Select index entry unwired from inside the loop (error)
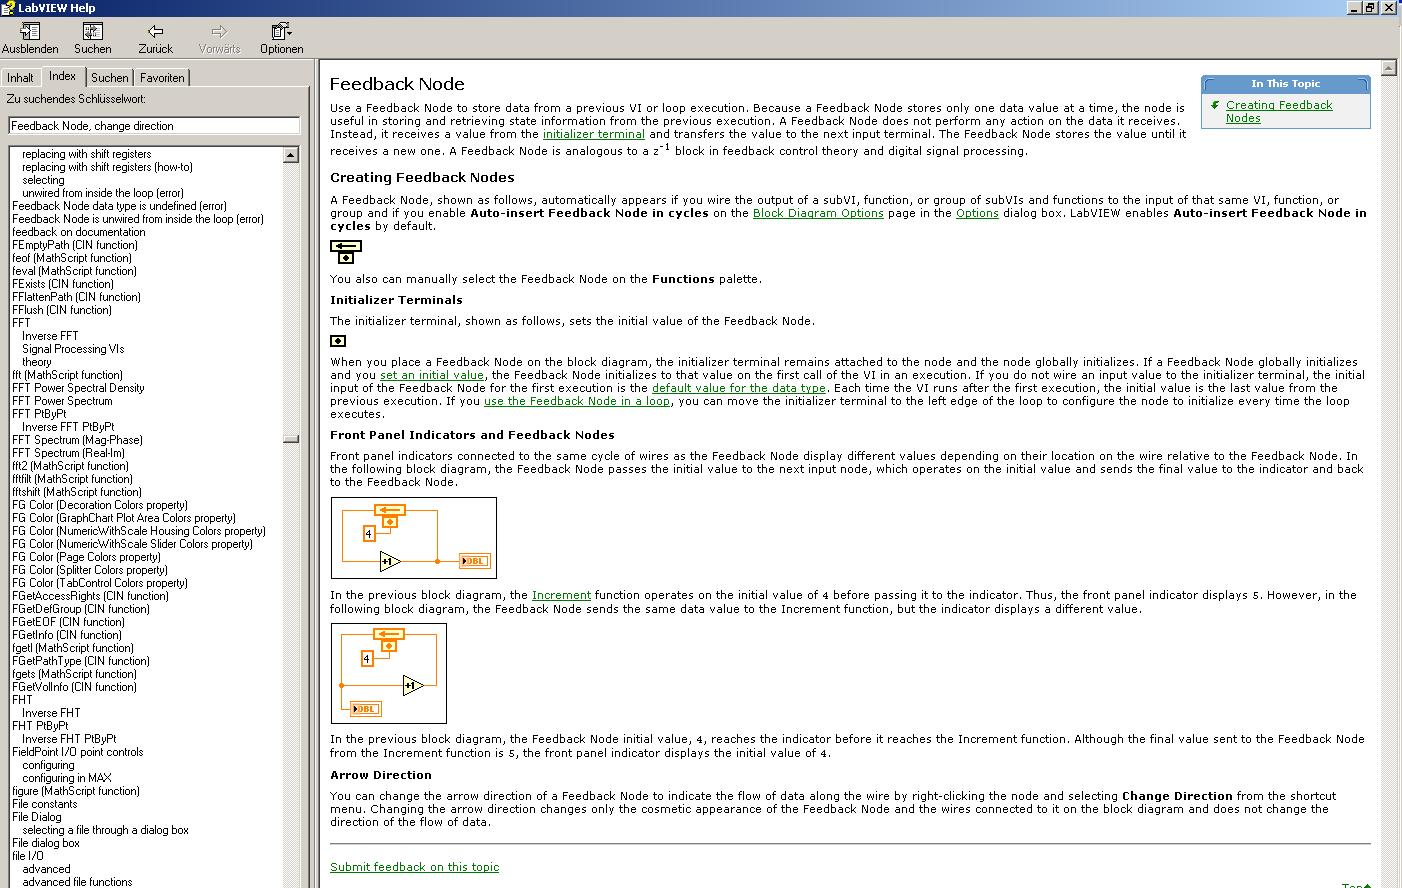Viewport: 1402px width, 888px height. pos(103,193)
